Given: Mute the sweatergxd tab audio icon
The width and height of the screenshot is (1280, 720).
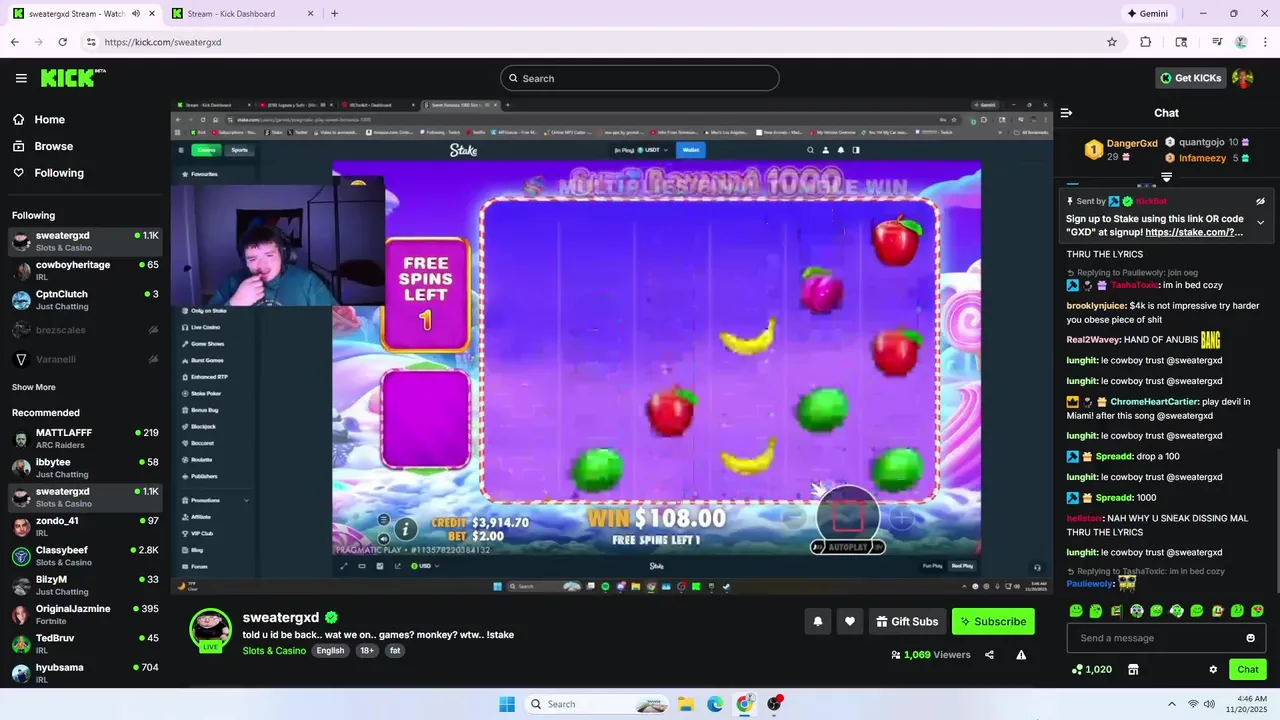Looking at the screenshot, I should (135, 14).
